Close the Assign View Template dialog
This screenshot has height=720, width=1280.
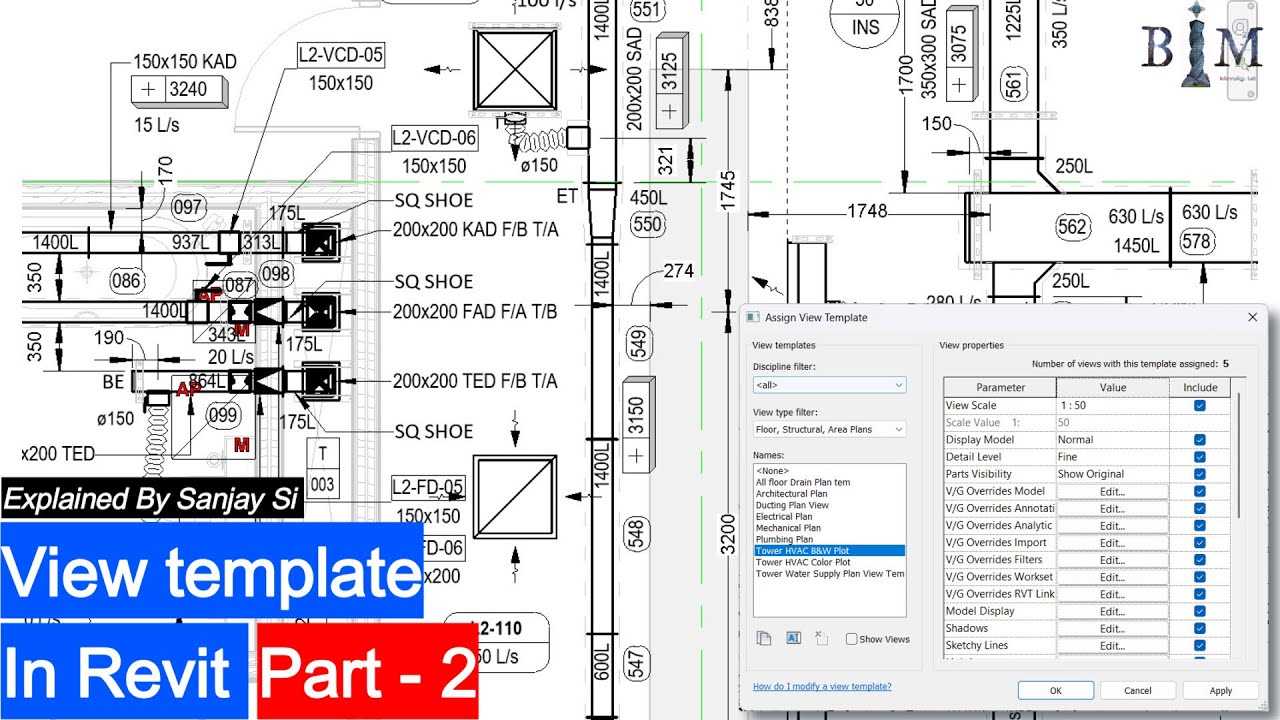(x=1252, y=317)
